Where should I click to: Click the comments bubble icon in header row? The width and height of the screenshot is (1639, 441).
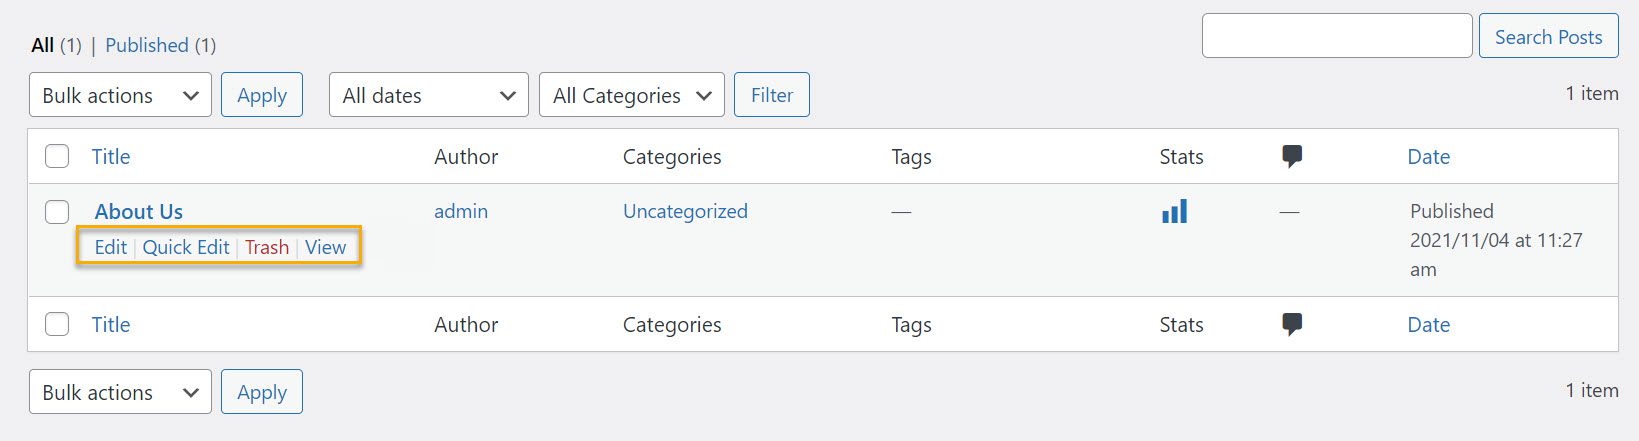1292,156
